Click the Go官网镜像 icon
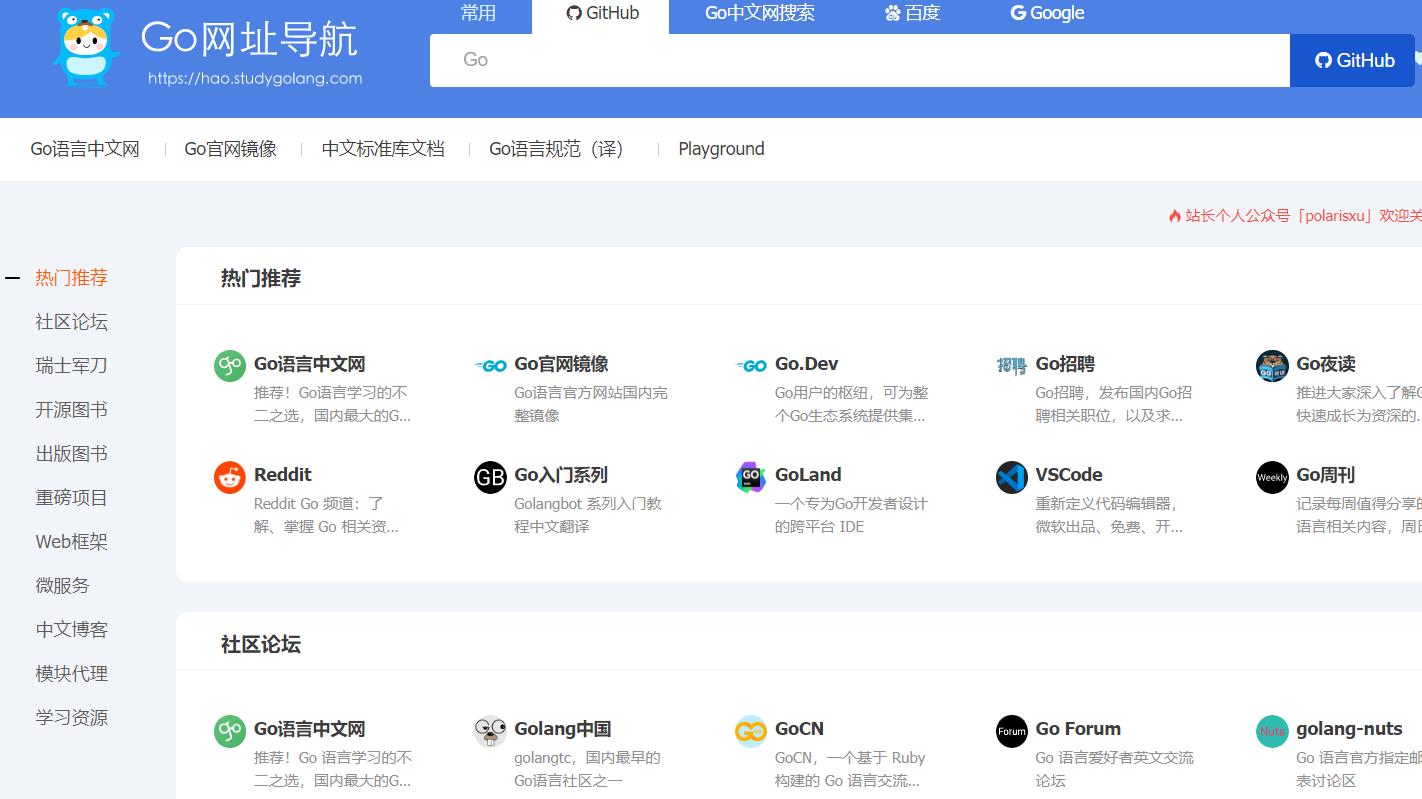 click(x=490, y=366)
